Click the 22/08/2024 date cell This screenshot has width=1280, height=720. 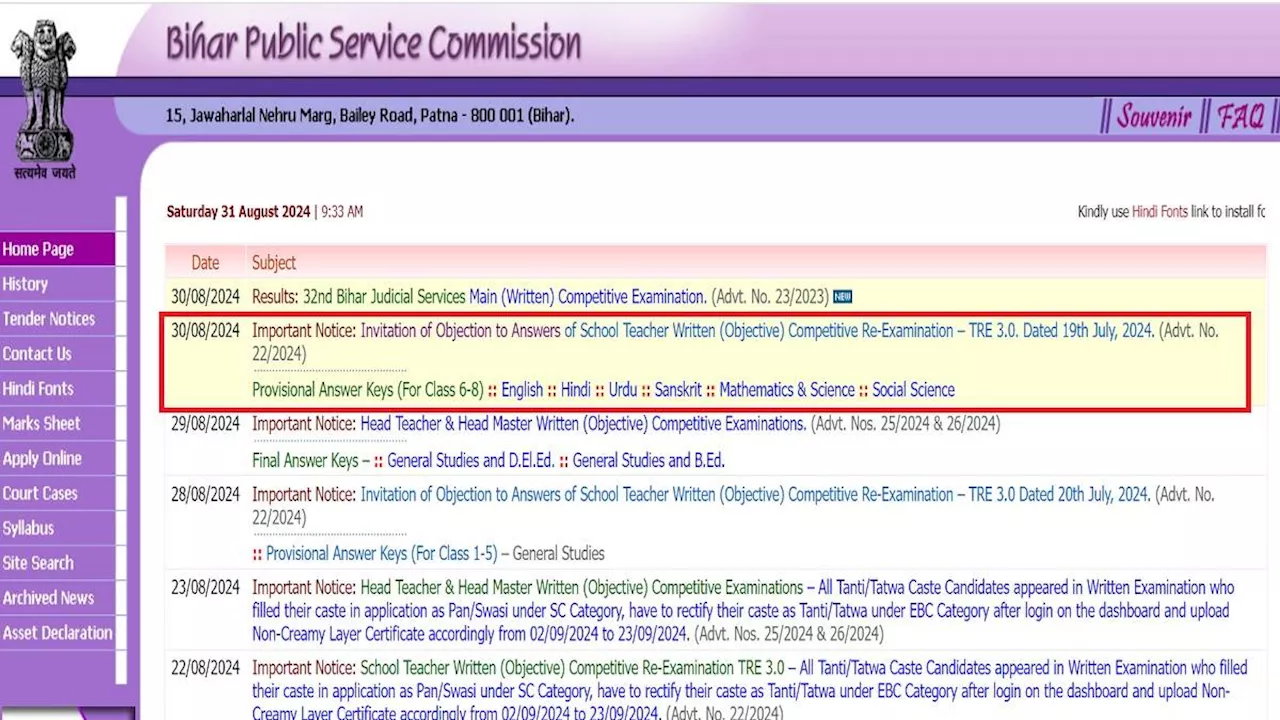point(205,669)
